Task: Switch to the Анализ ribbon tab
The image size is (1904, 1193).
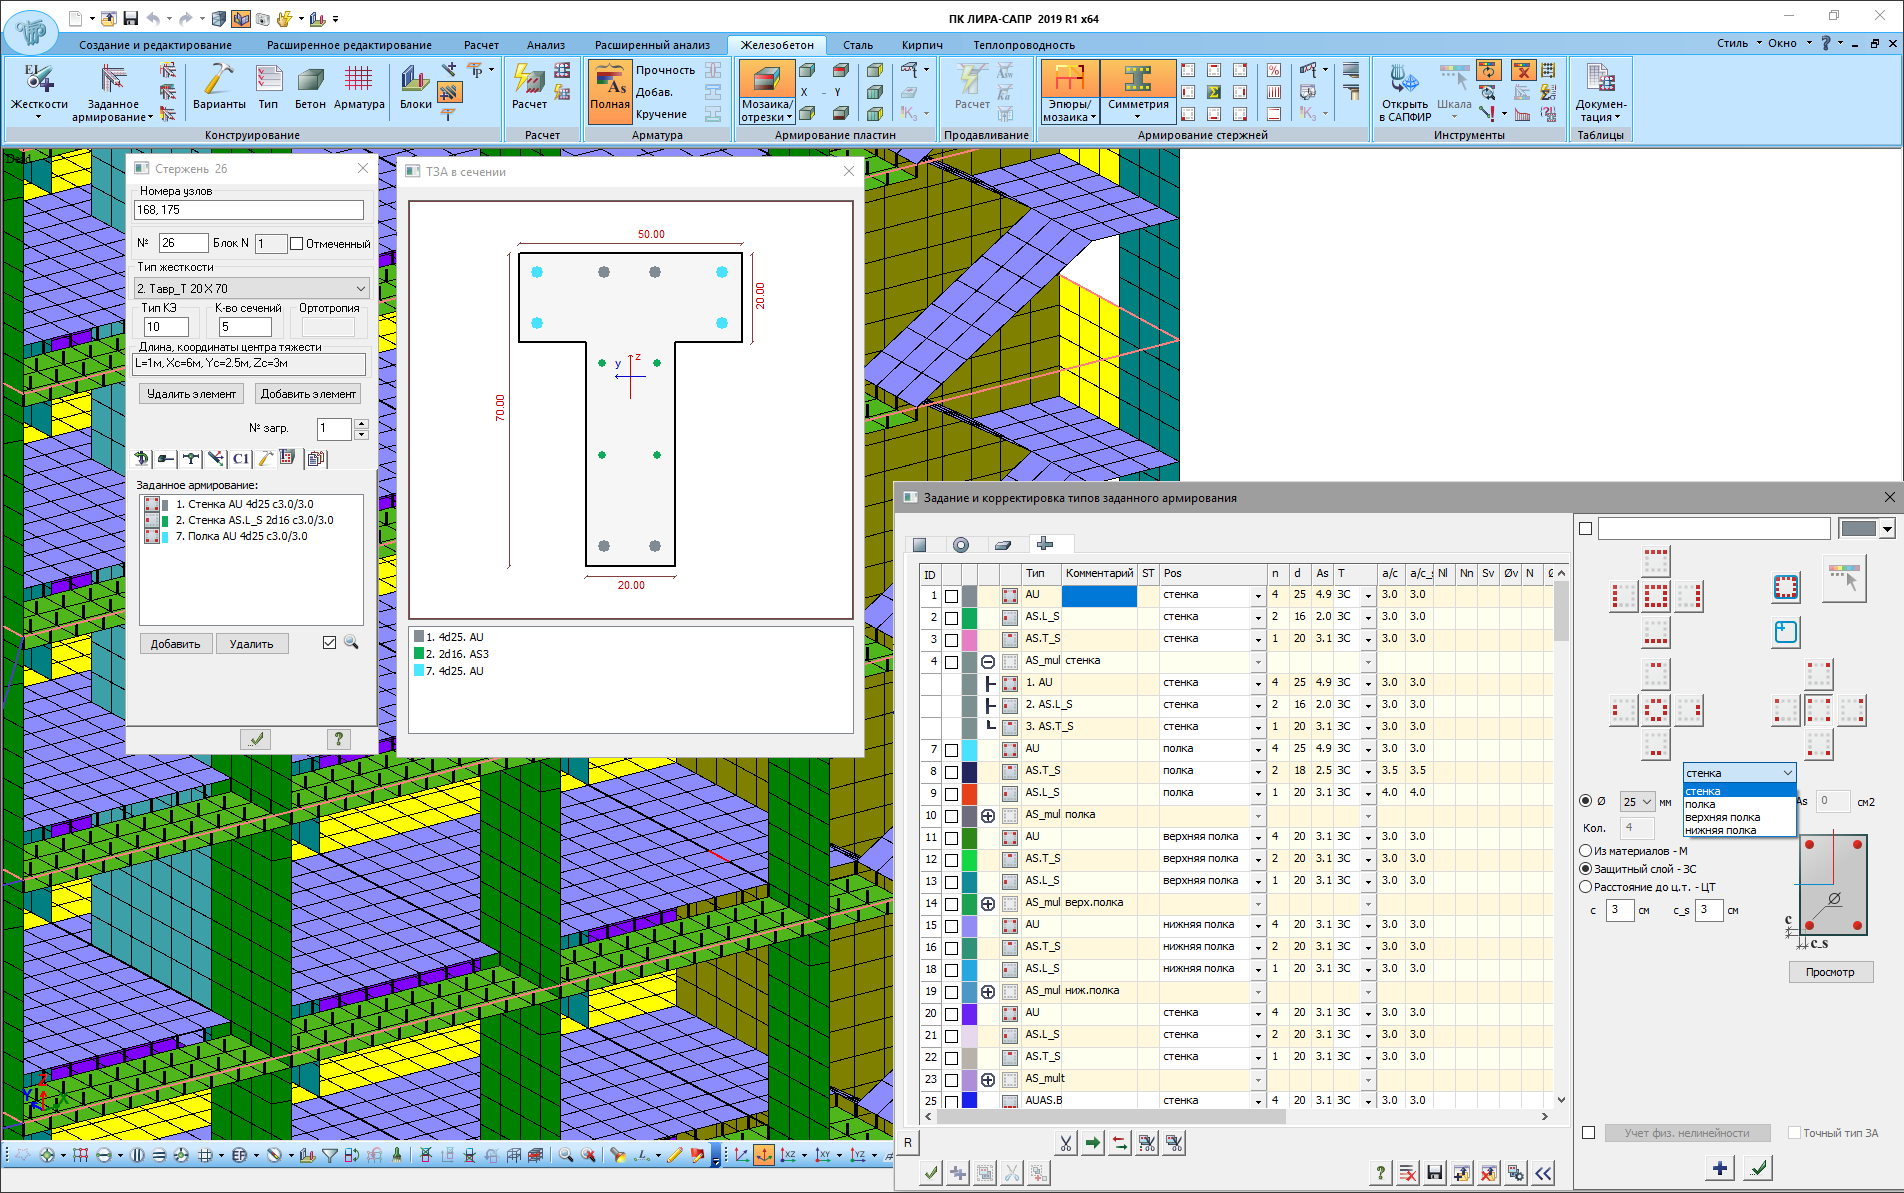Action: [x=546, y=44]
